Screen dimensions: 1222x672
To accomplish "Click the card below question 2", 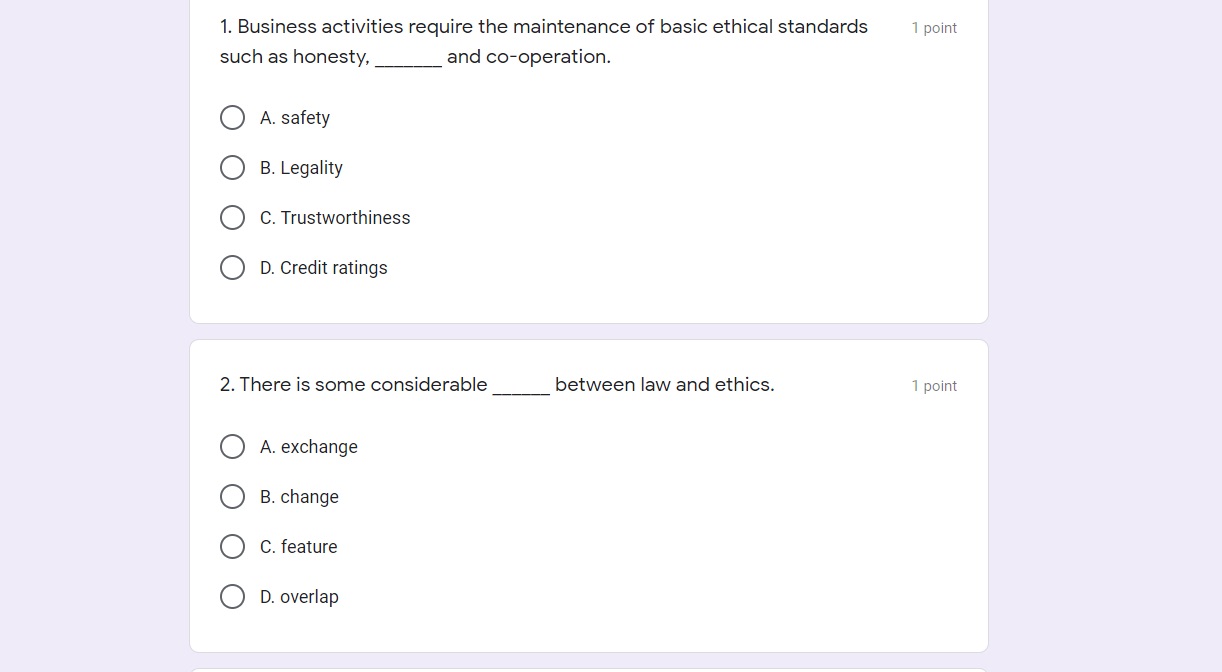I will (588, 668).
